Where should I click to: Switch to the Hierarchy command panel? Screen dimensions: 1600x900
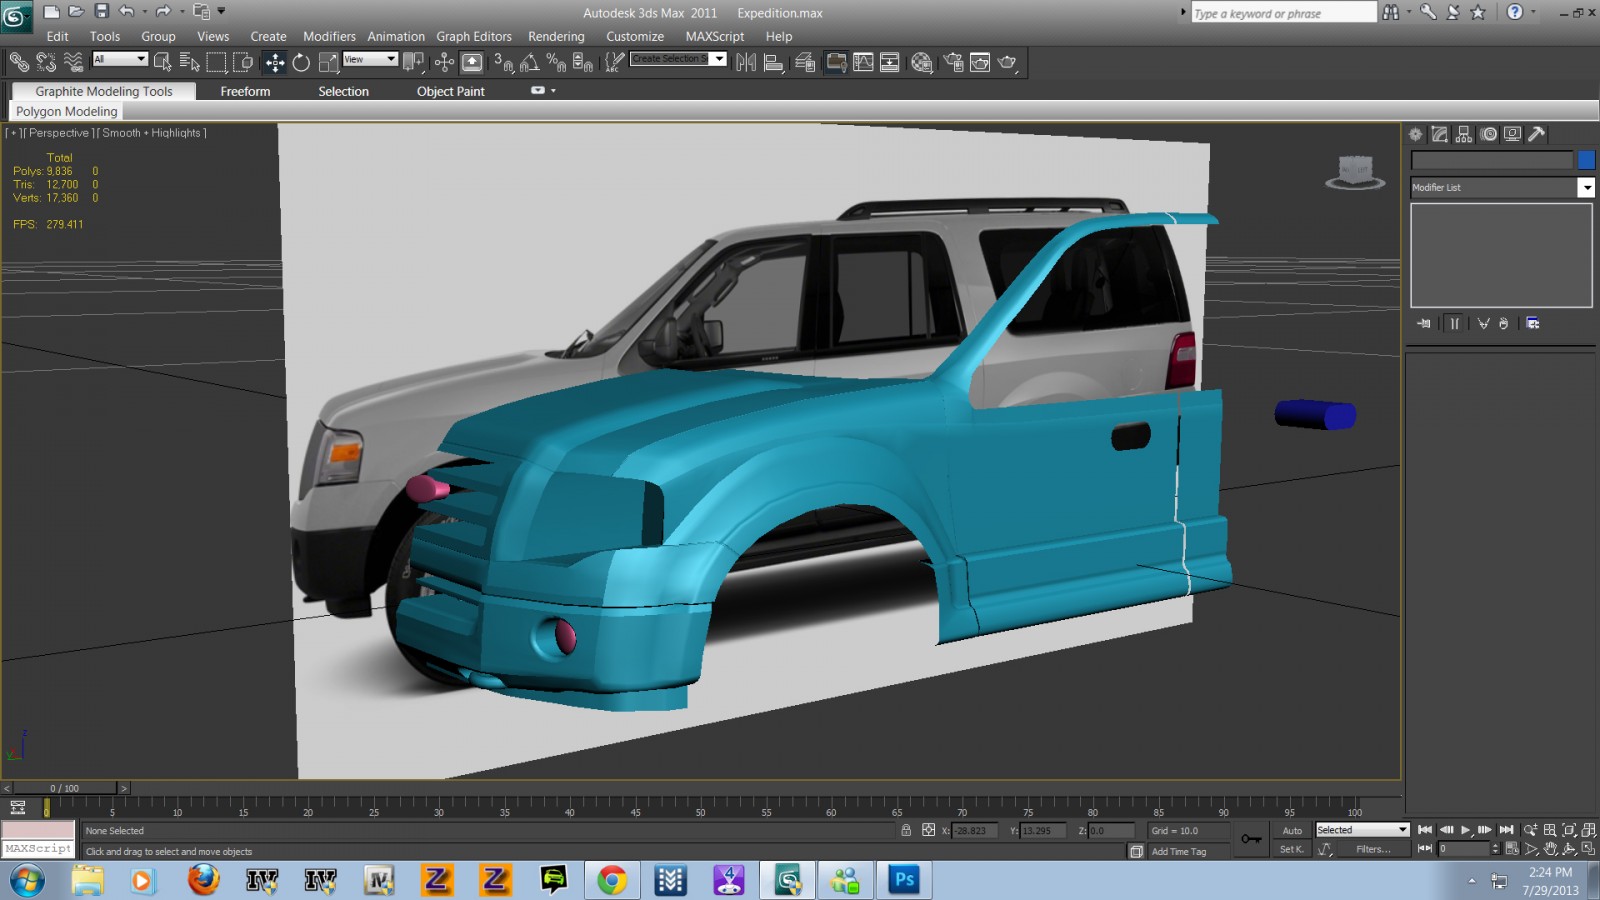pos(1464,134)
